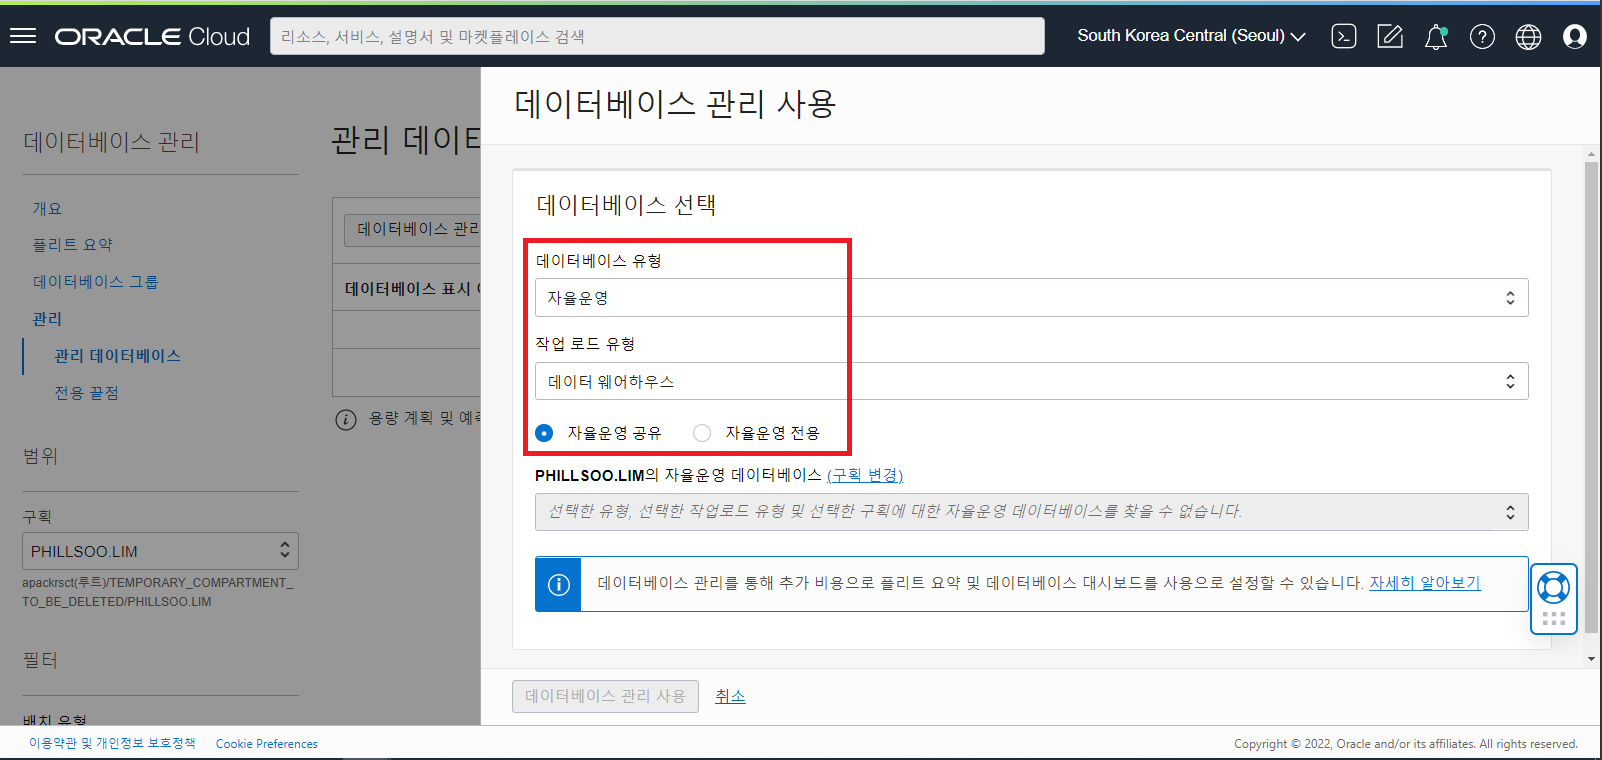Open the notifications bell icon
Viewport: 1602px width, 760px height.
pos(1436,37)
